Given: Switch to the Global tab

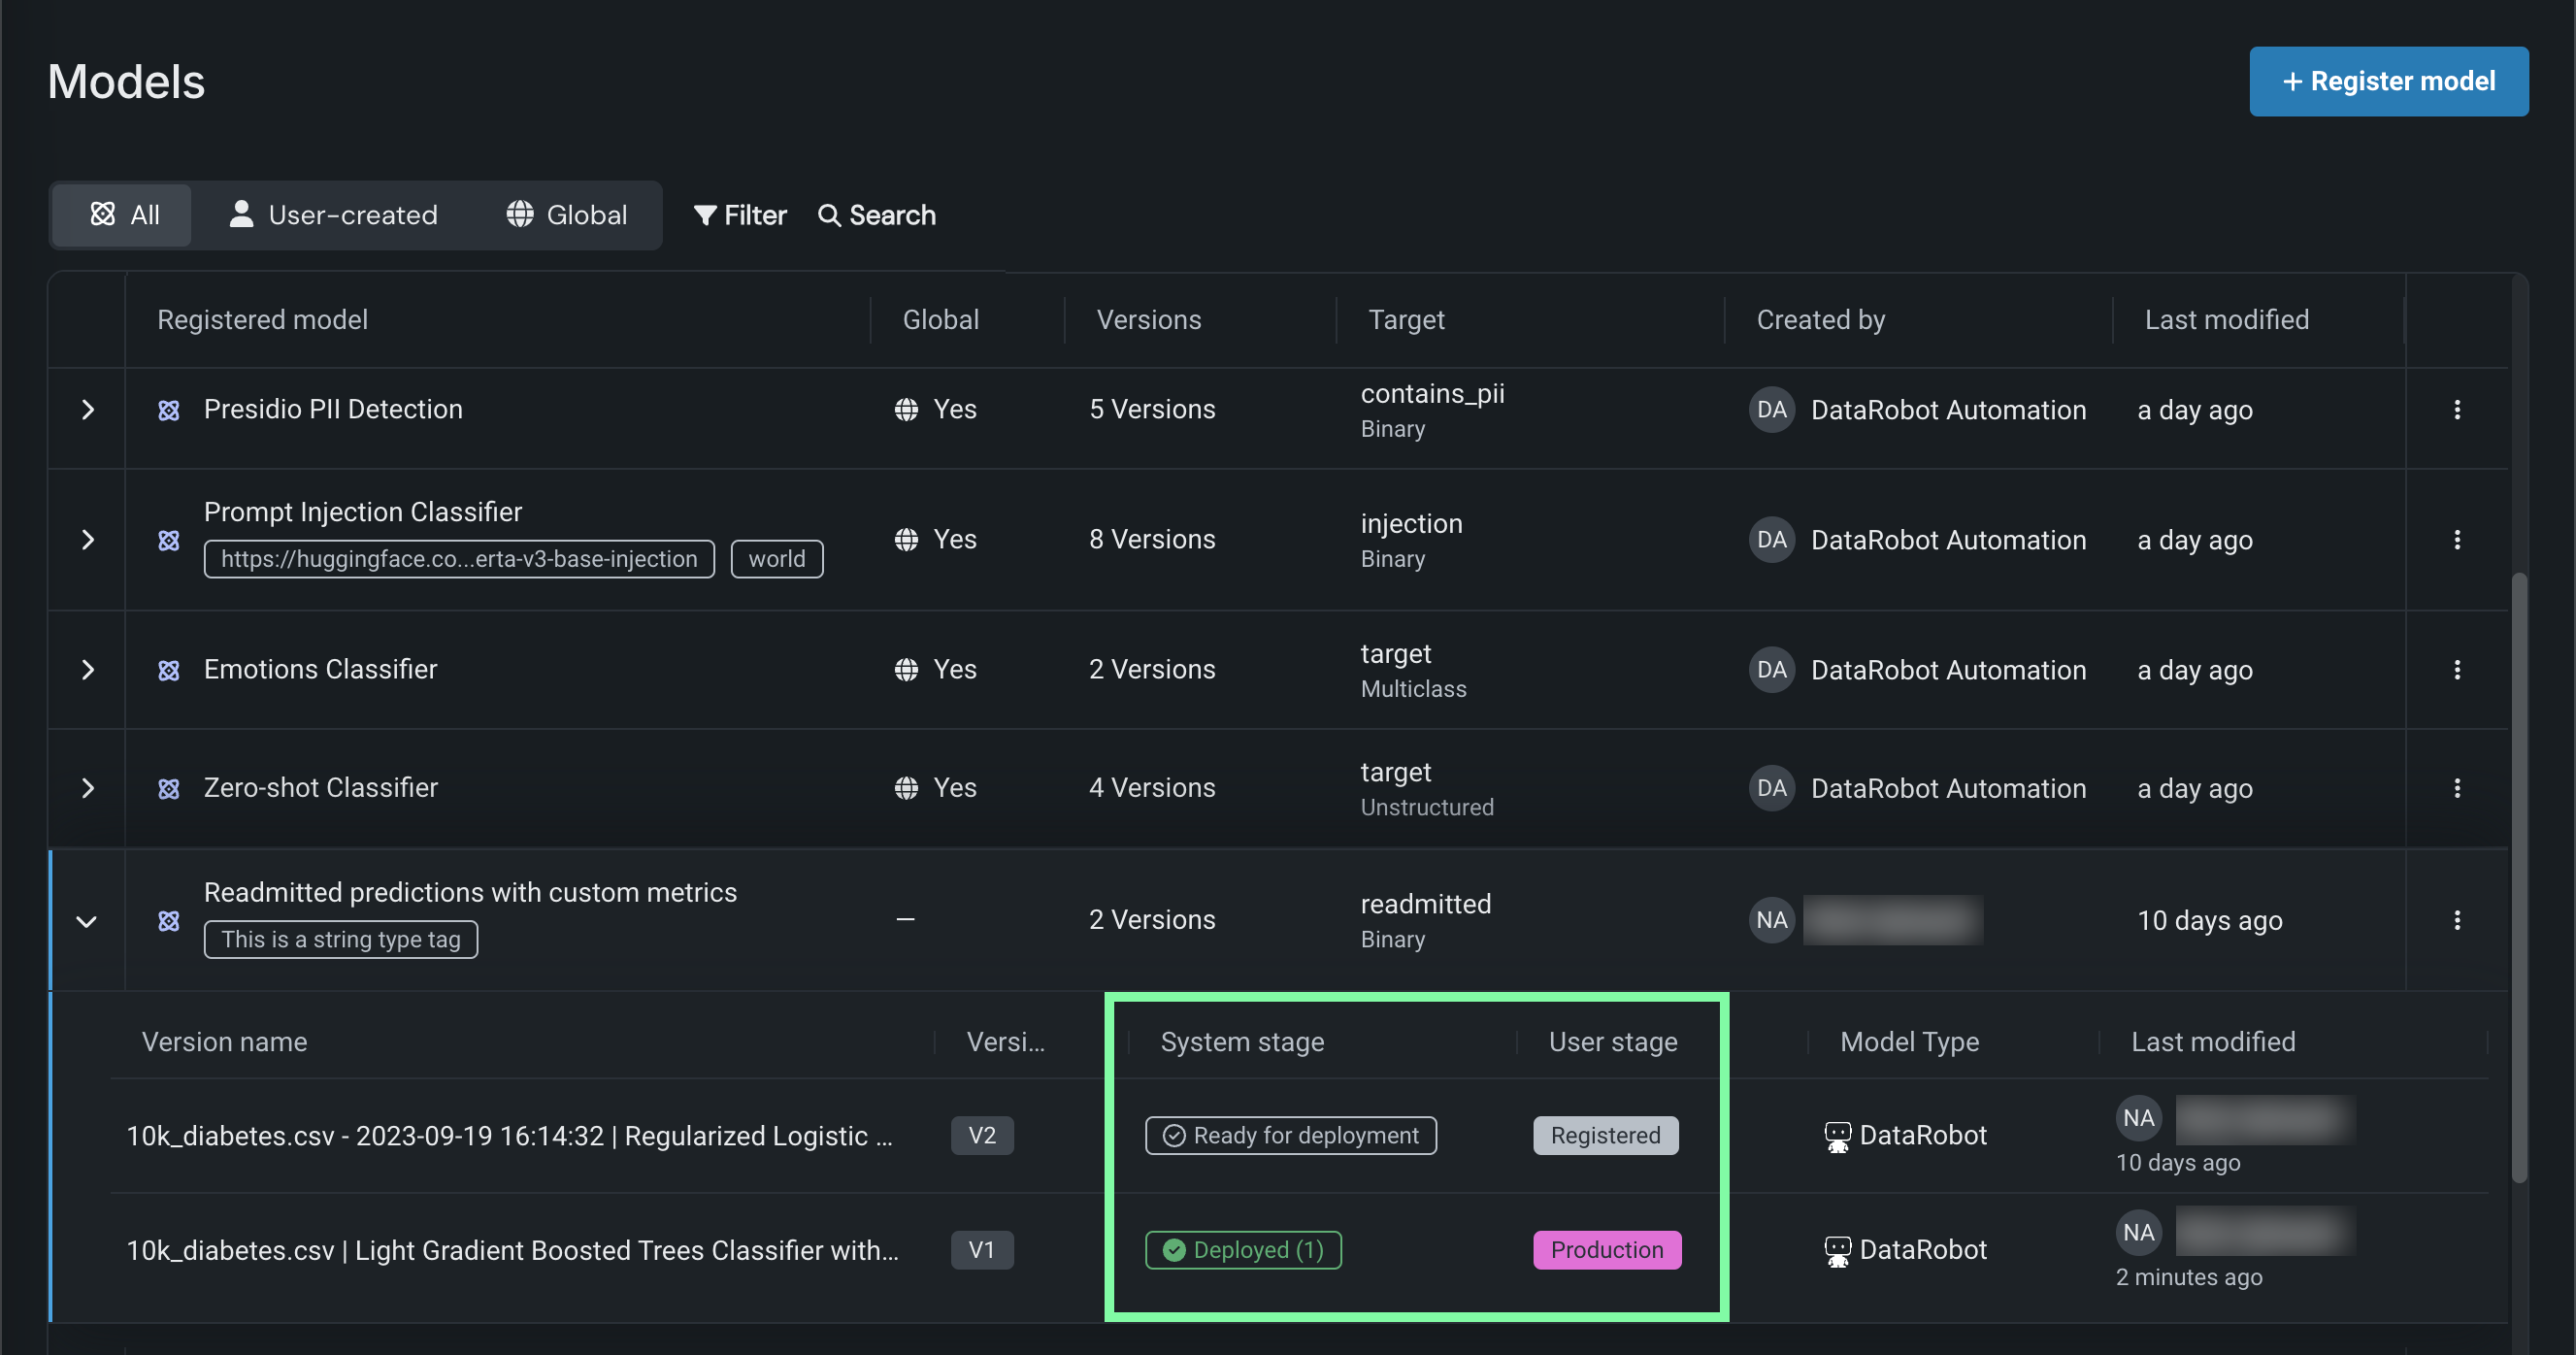Looking at the screenshot, I should click(567, 215).
